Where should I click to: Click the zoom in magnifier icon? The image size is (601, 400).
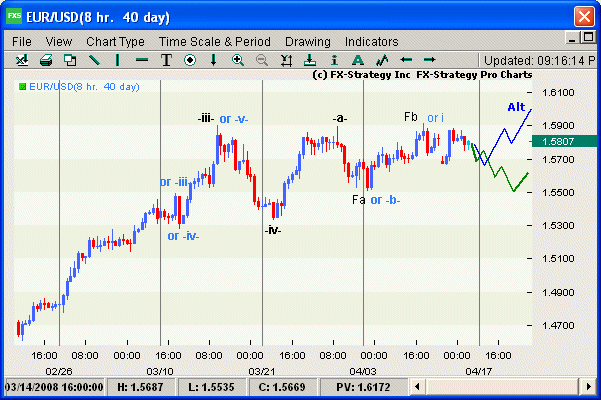pyautogui.click(x=238, y=60)
